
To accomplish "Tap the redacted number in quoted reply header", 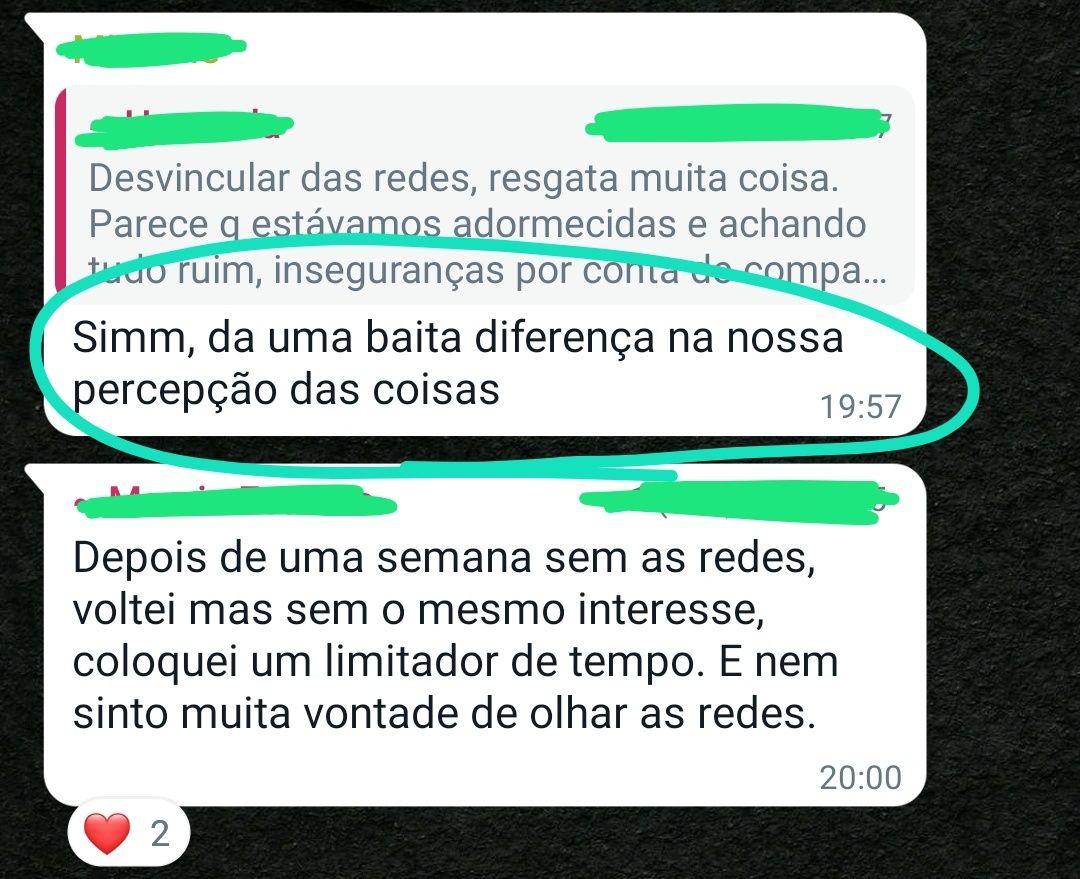I will 737,124.
